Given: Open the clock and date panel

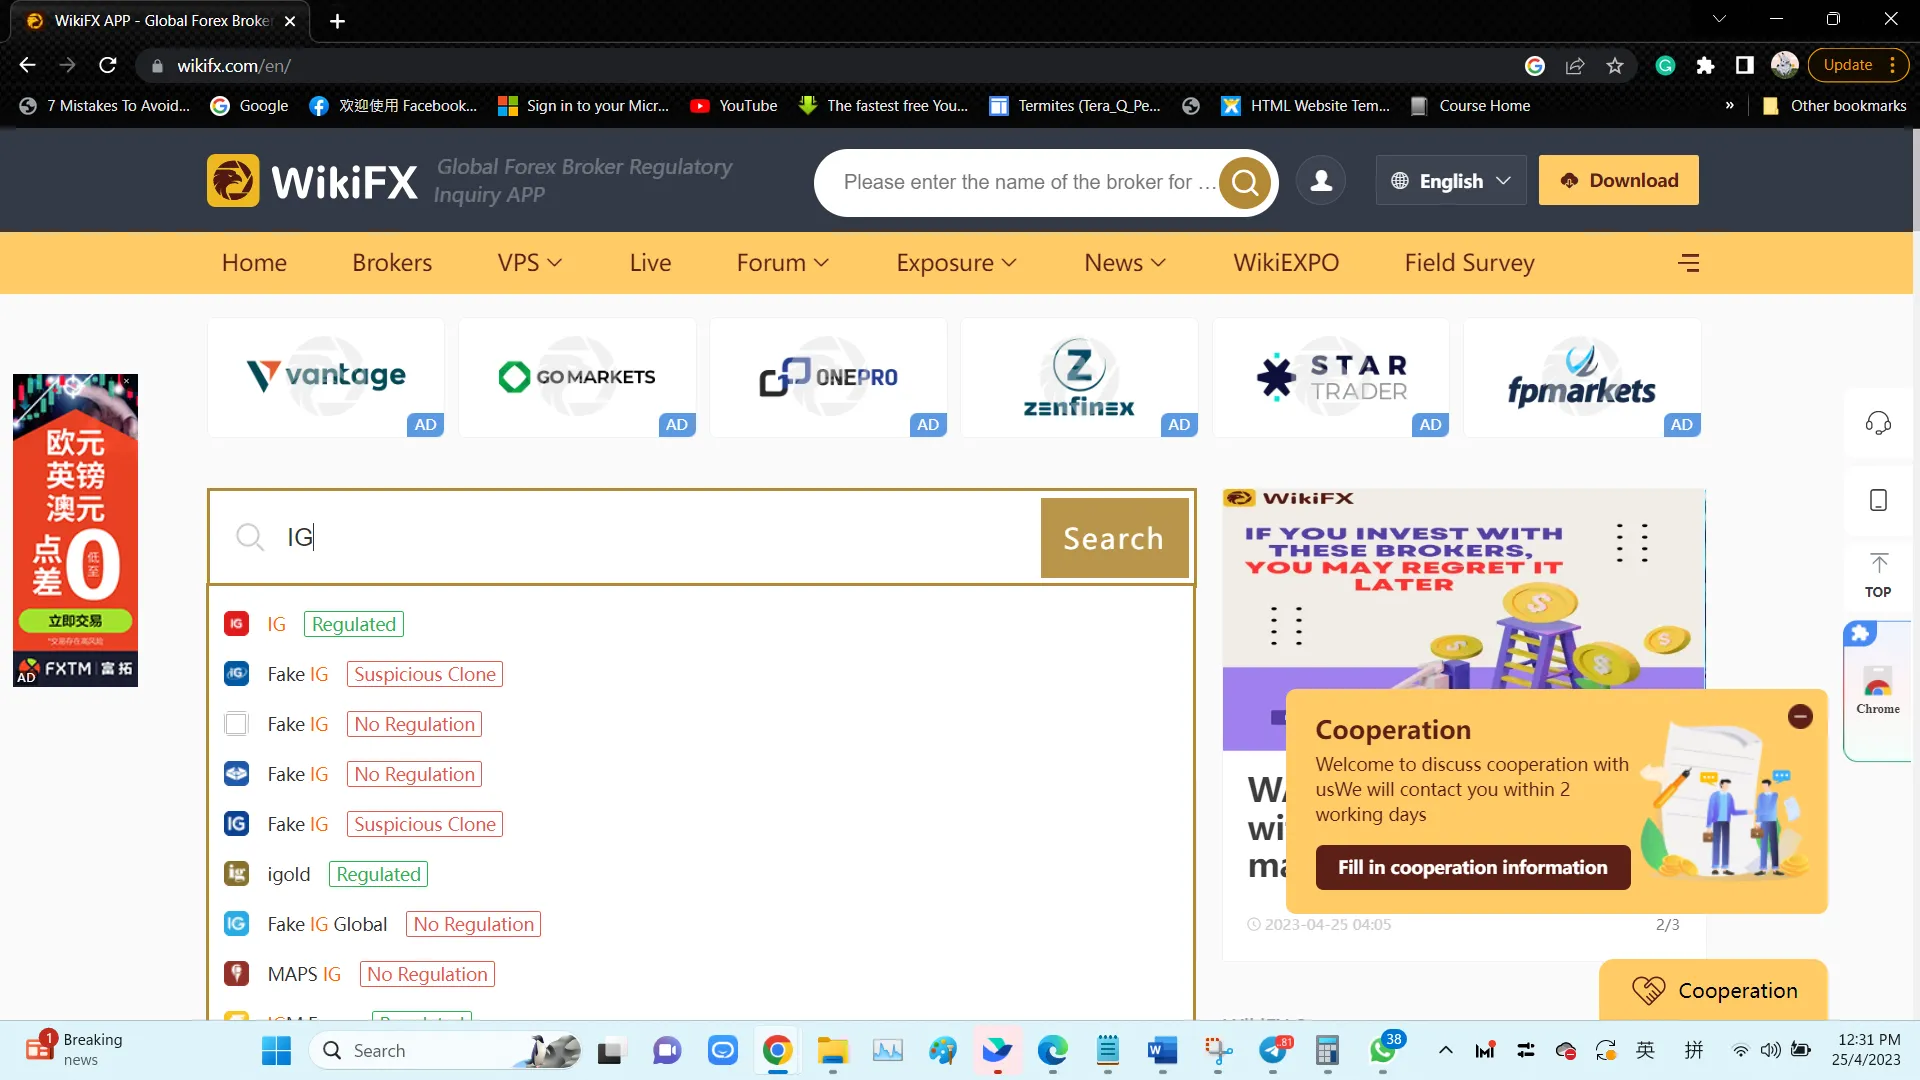Looking at the screenshot, I should coord(1867,1050).
